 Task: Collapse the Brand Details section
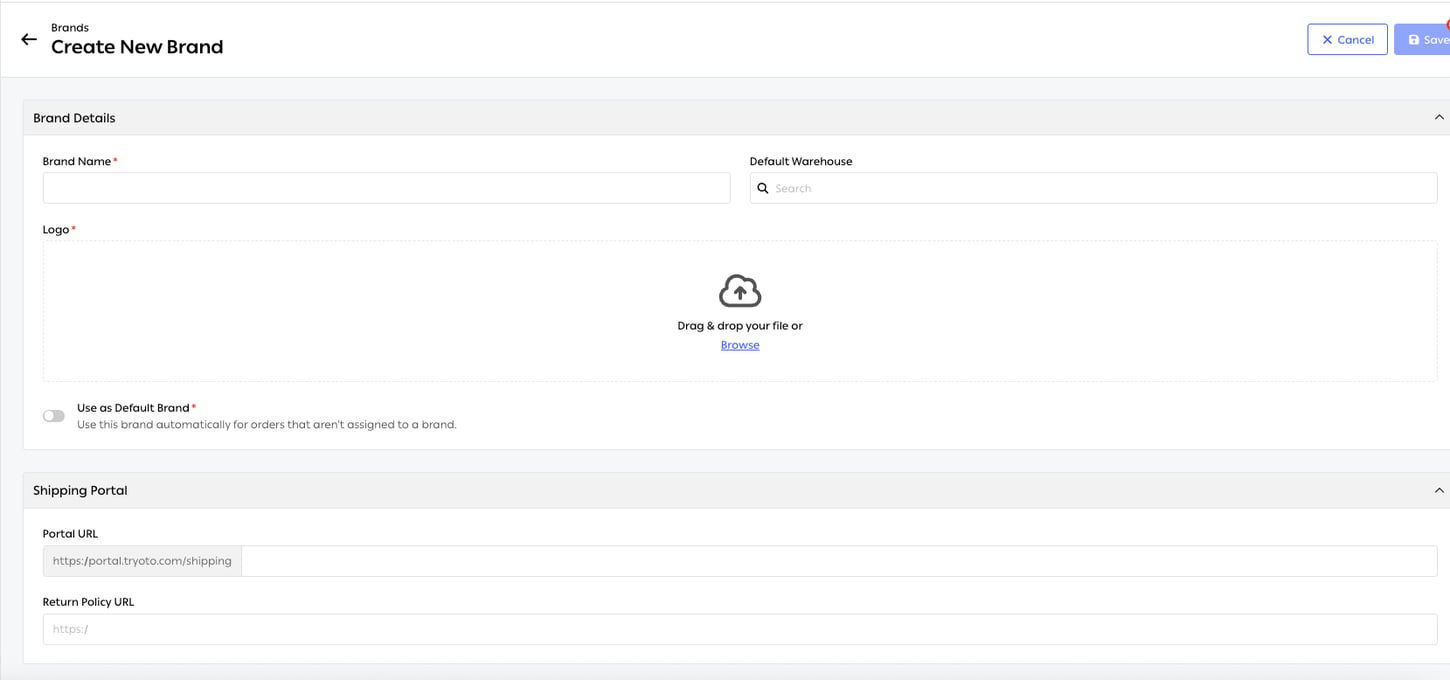[x=1439, y=117]
